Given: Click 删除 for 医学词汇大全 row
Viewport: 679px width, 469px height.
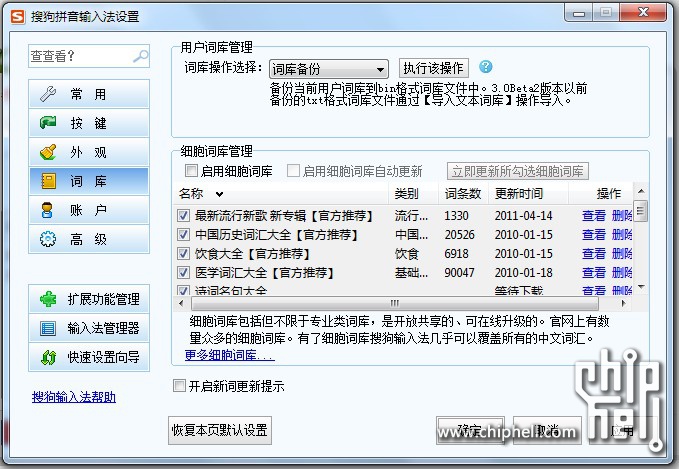Looking at the screenshot, I should [x=622, y=272].
